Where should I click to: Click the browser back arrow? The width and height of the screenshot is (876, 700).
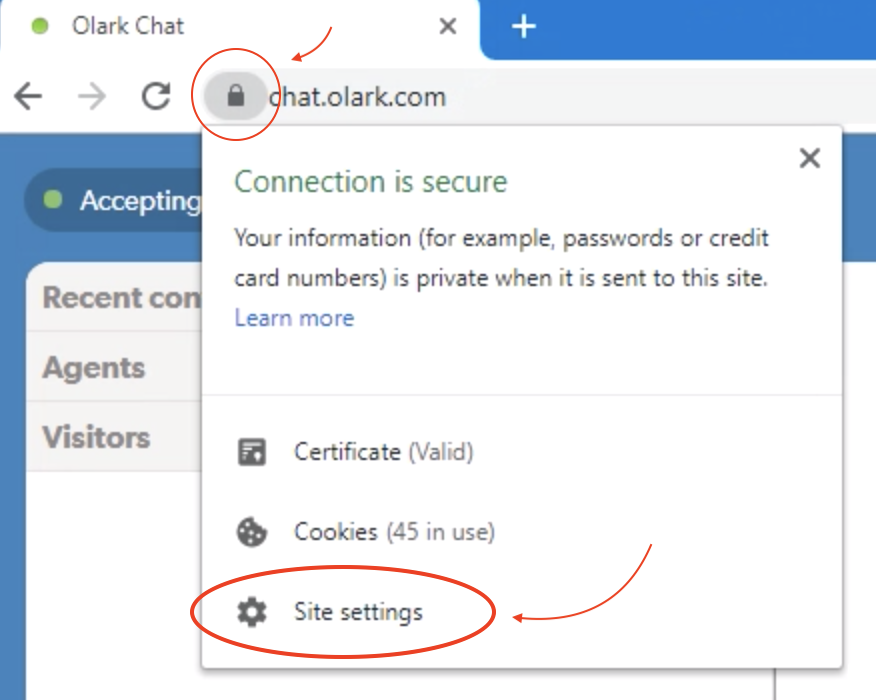(x=28, y=97)
